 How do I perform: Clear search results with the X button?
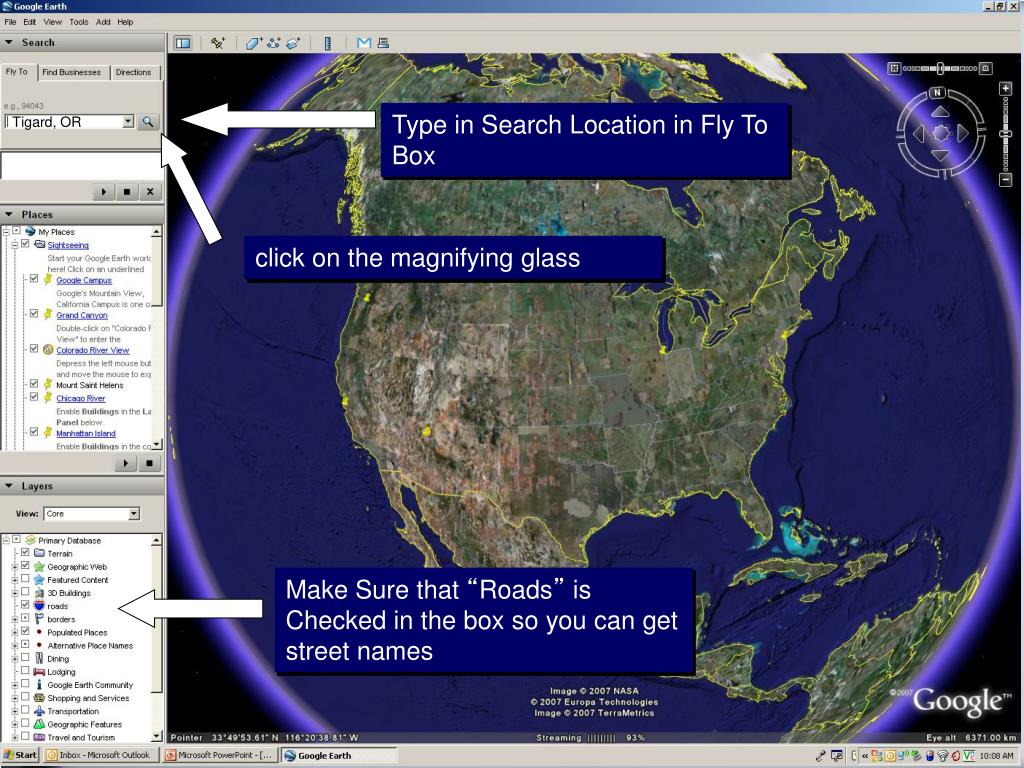click(150, 192)
